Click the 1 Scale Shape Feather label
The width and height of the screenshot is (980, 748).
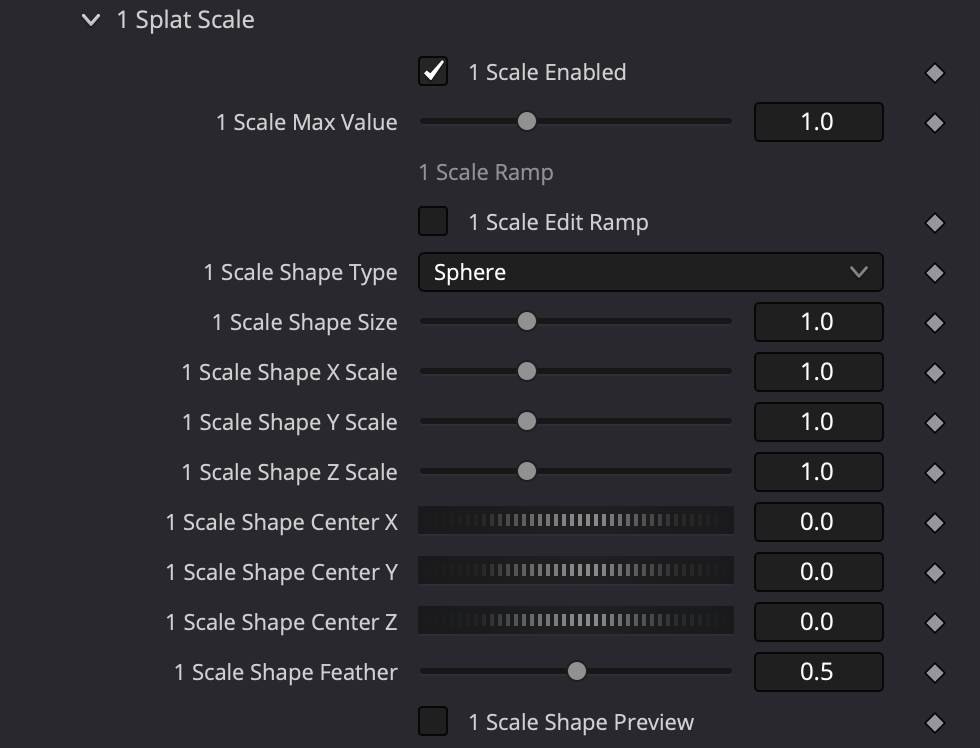click(x=286, y=672)
